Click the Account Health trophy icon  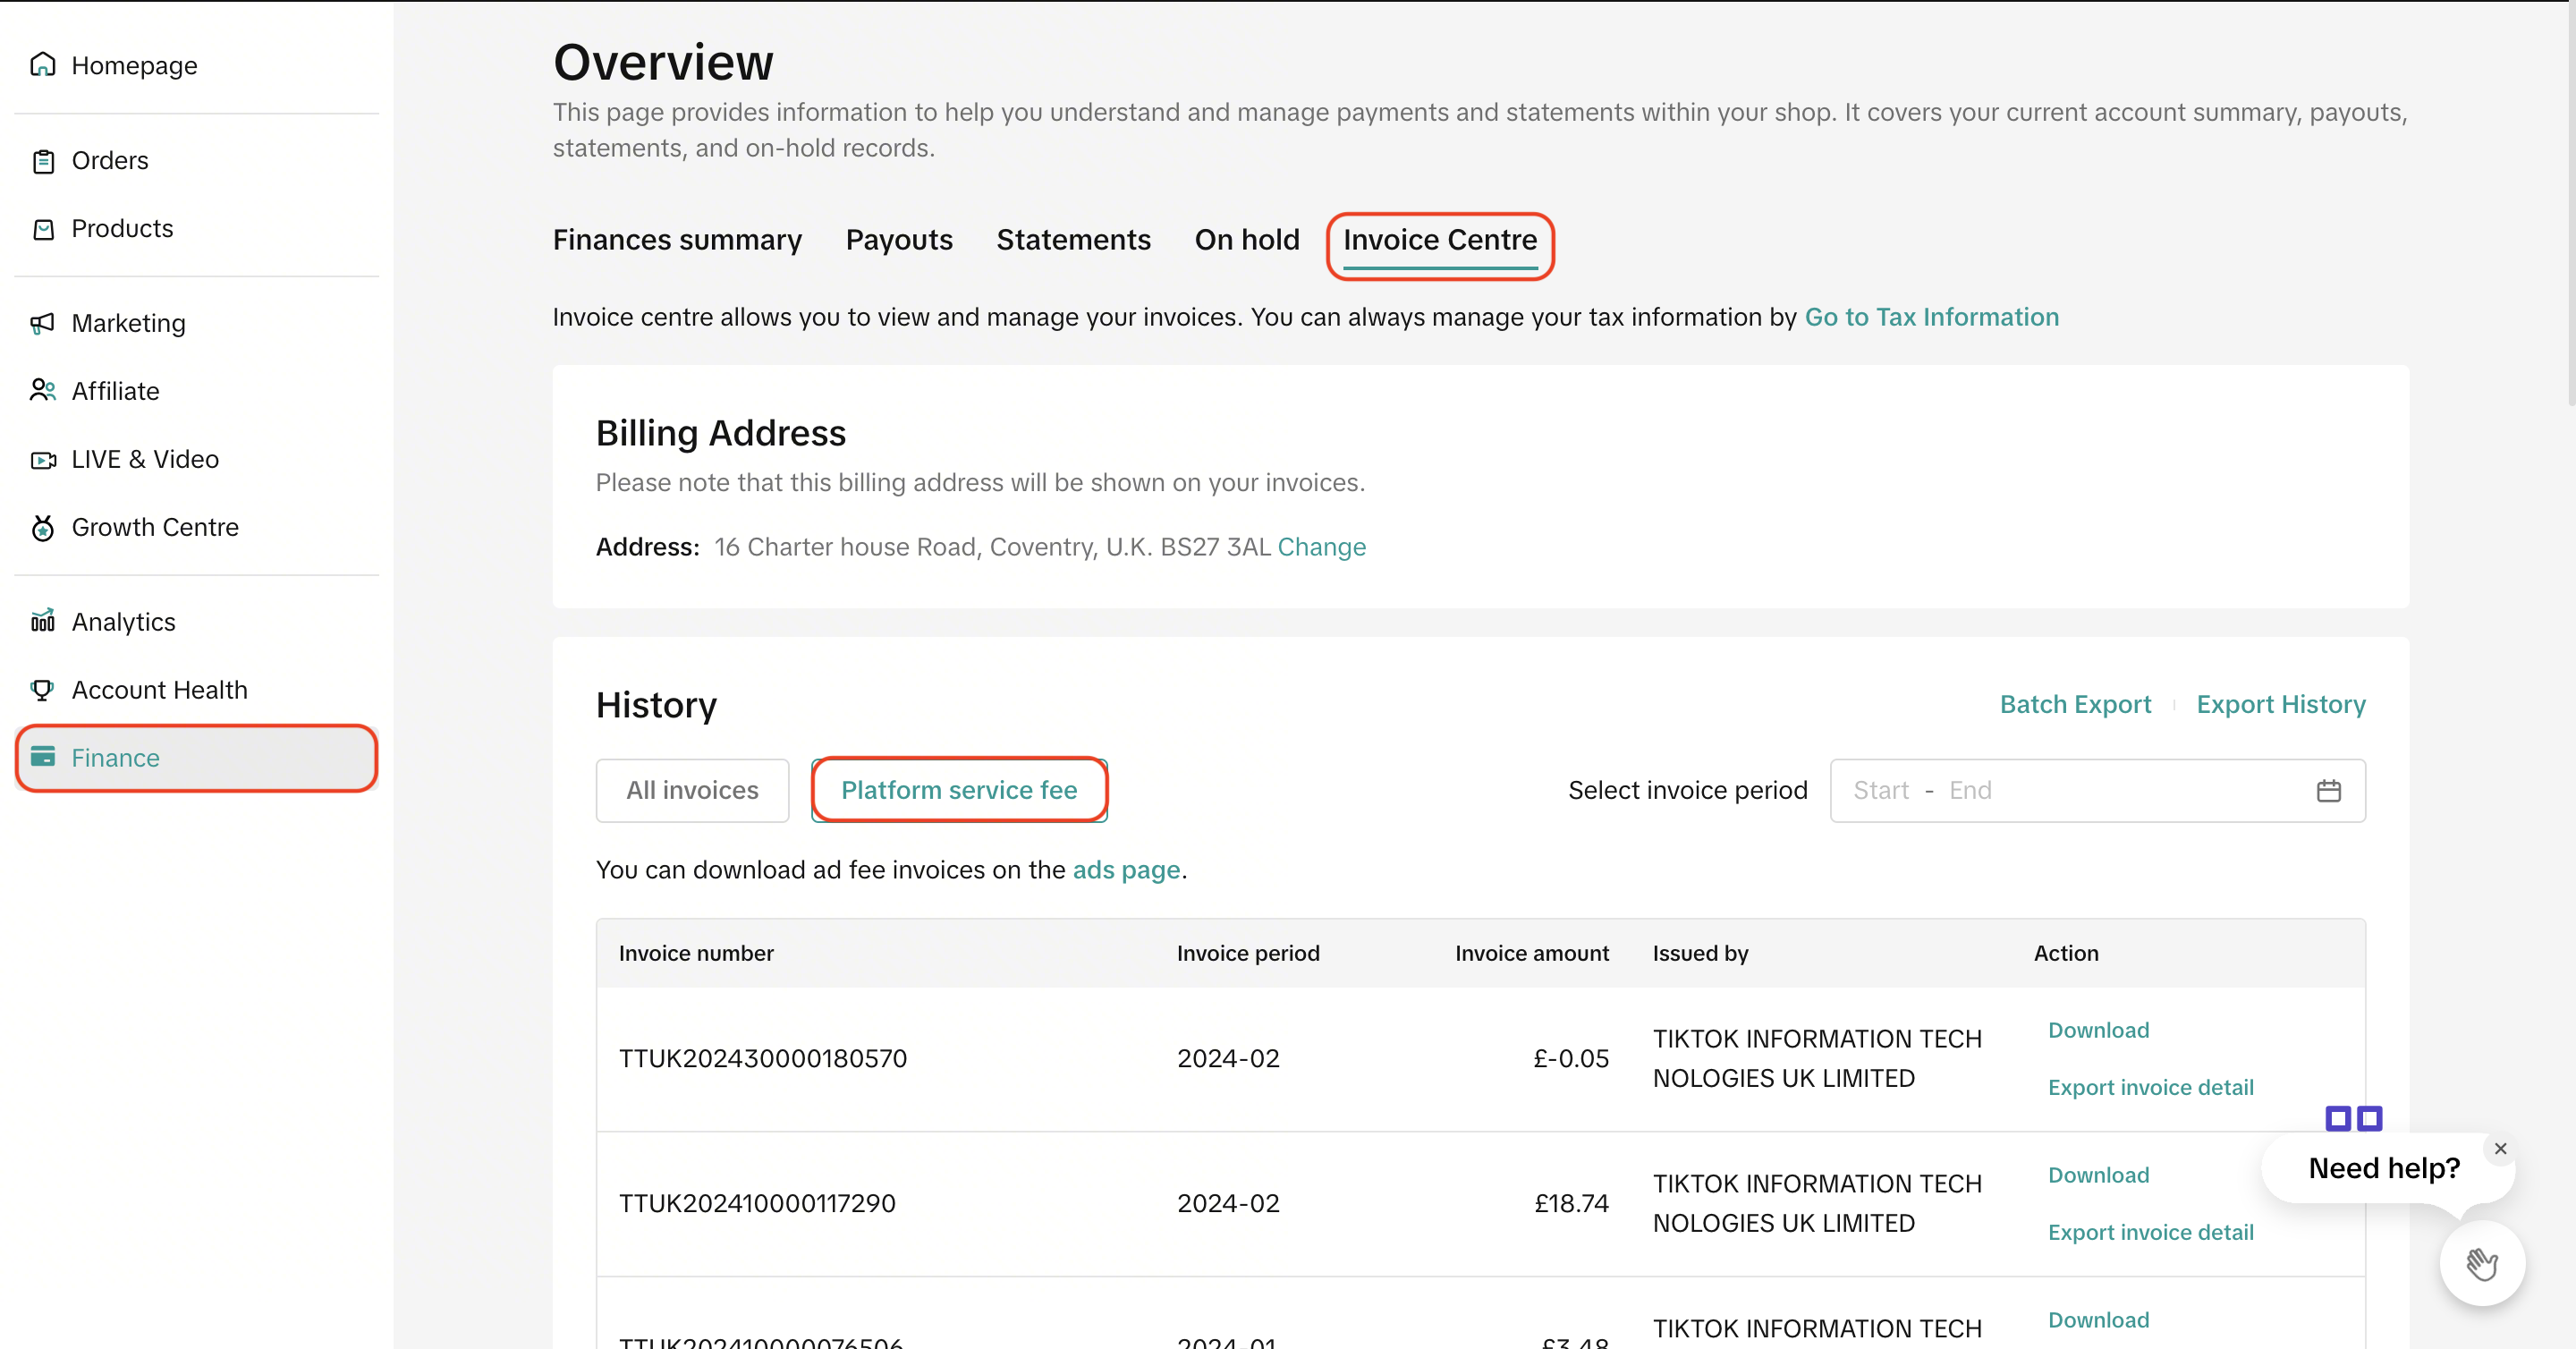click(42, 689)
